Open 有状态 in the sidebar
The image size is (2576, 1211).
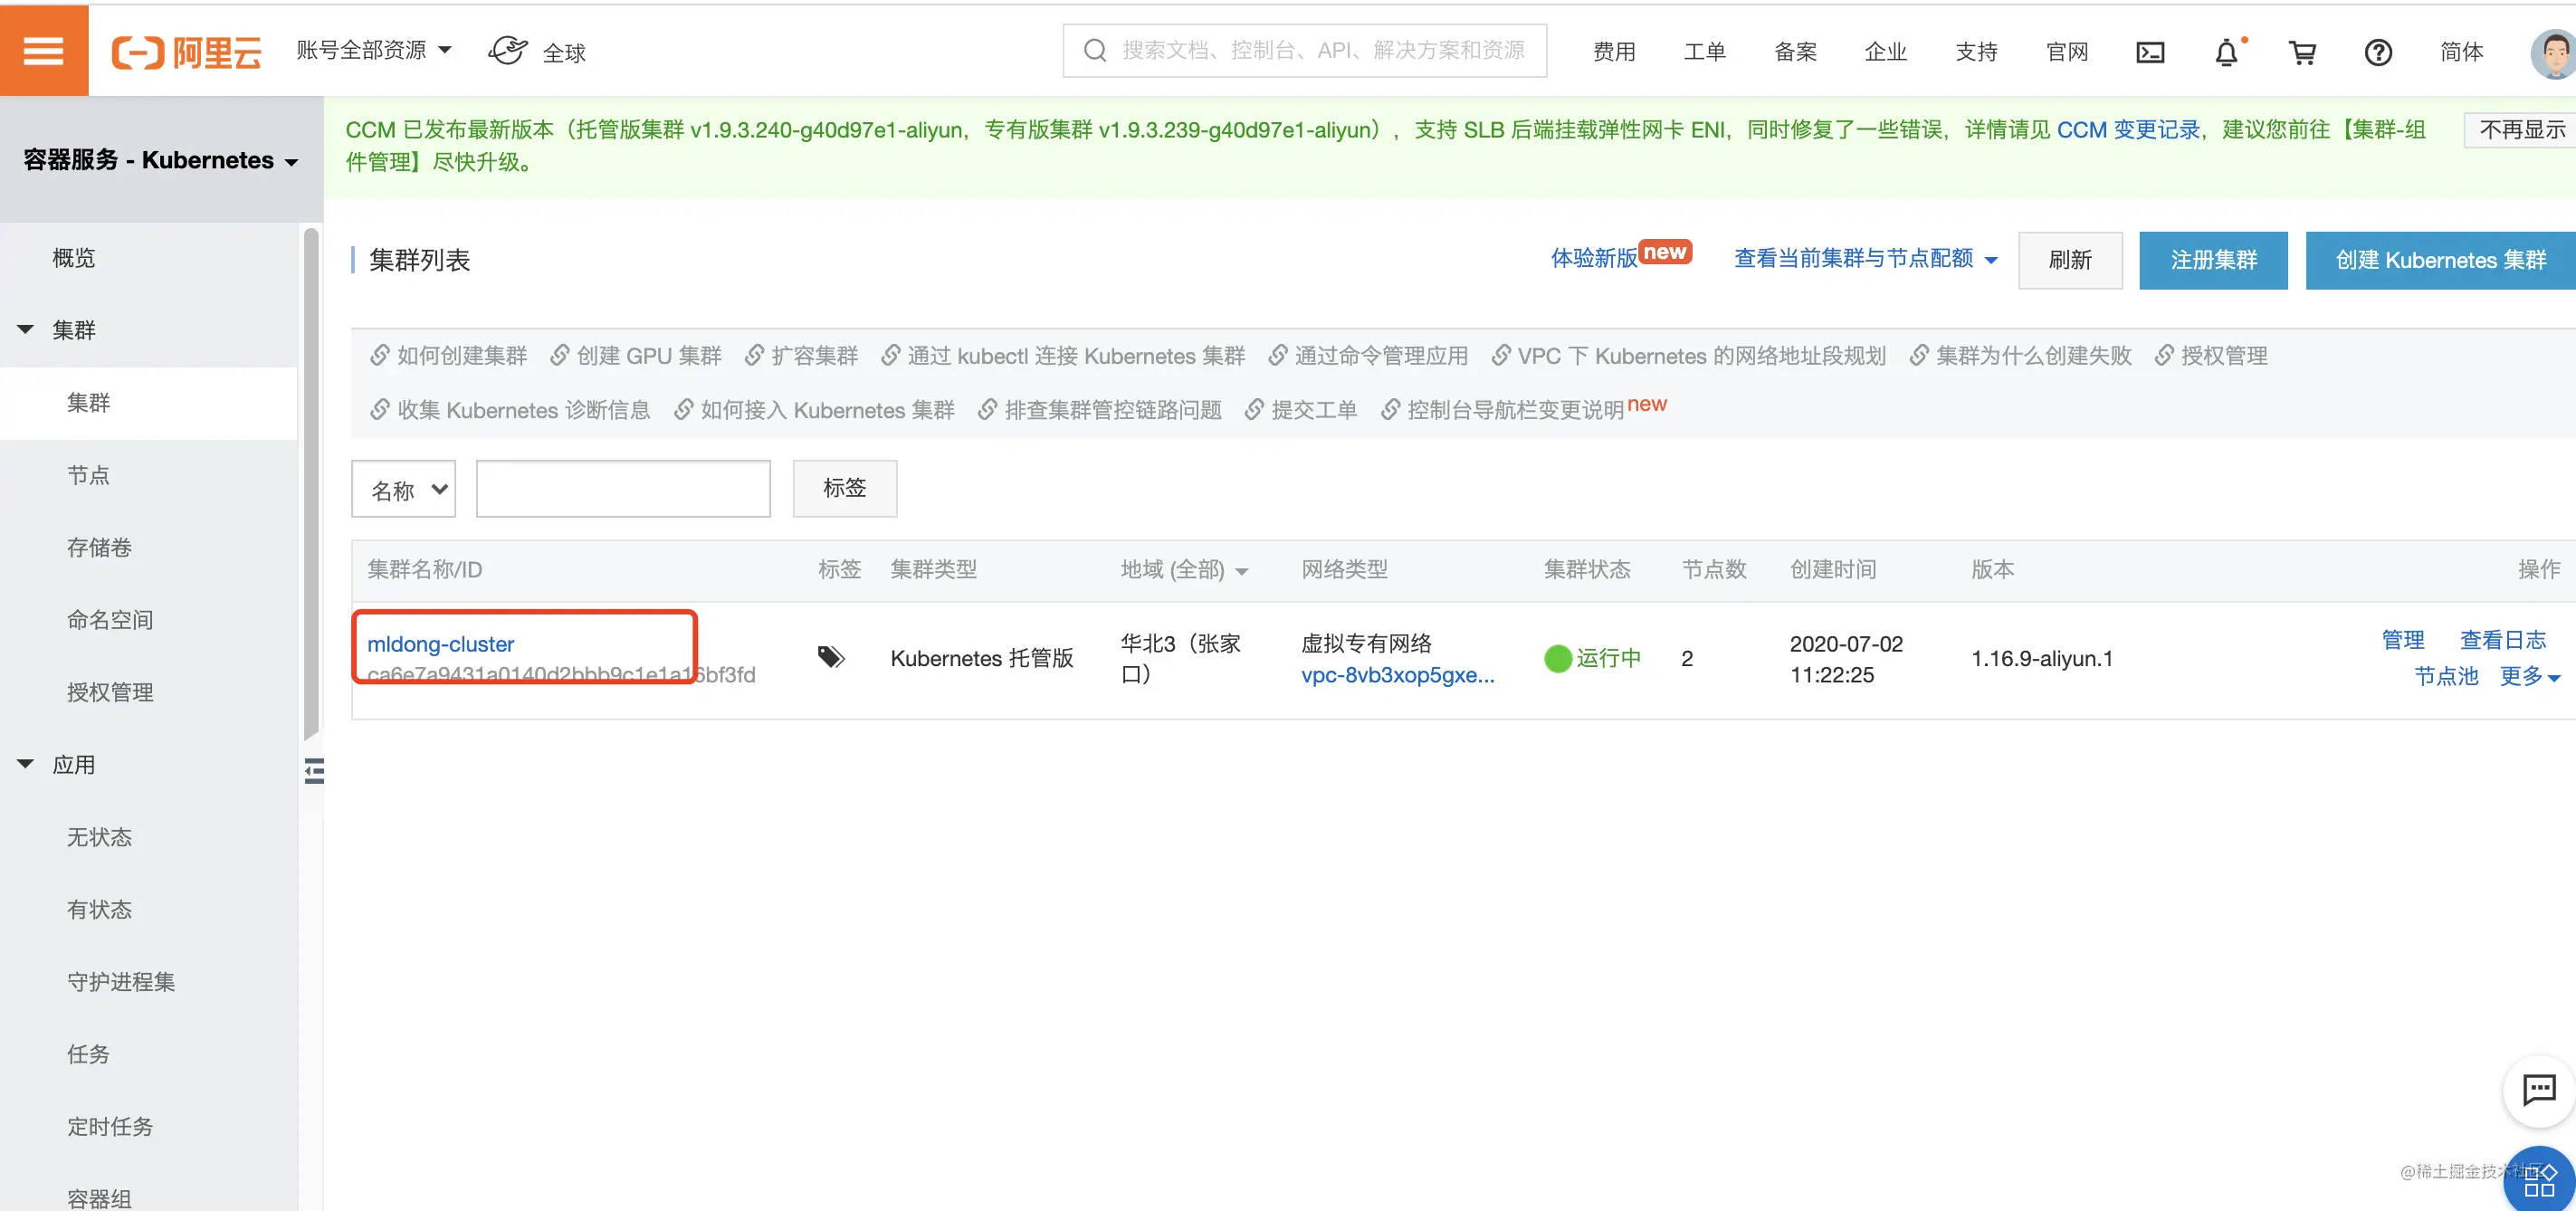[x=99, y=909]
